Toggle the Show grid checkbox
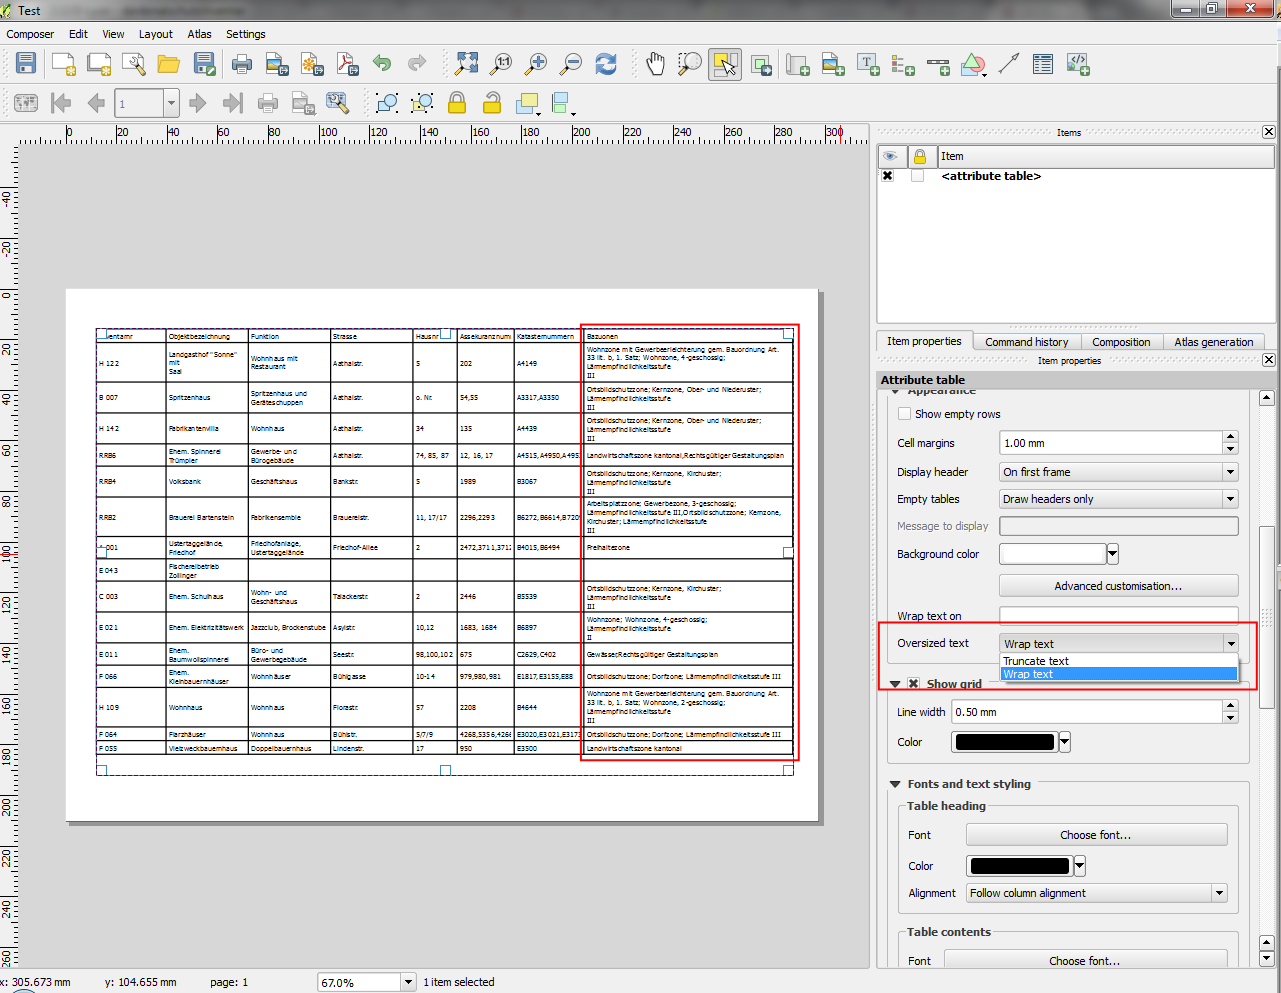 tap(914, 684)
